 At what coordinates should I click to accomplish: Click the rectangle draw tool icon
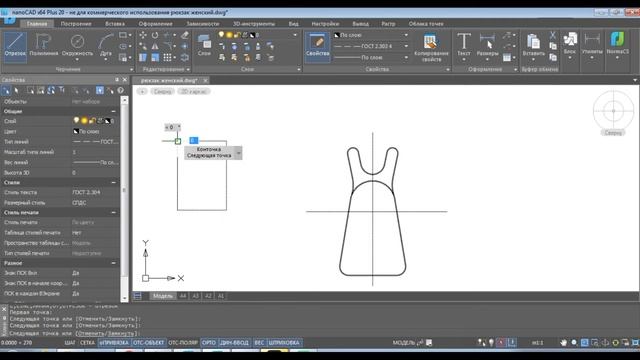pos(123,35)
